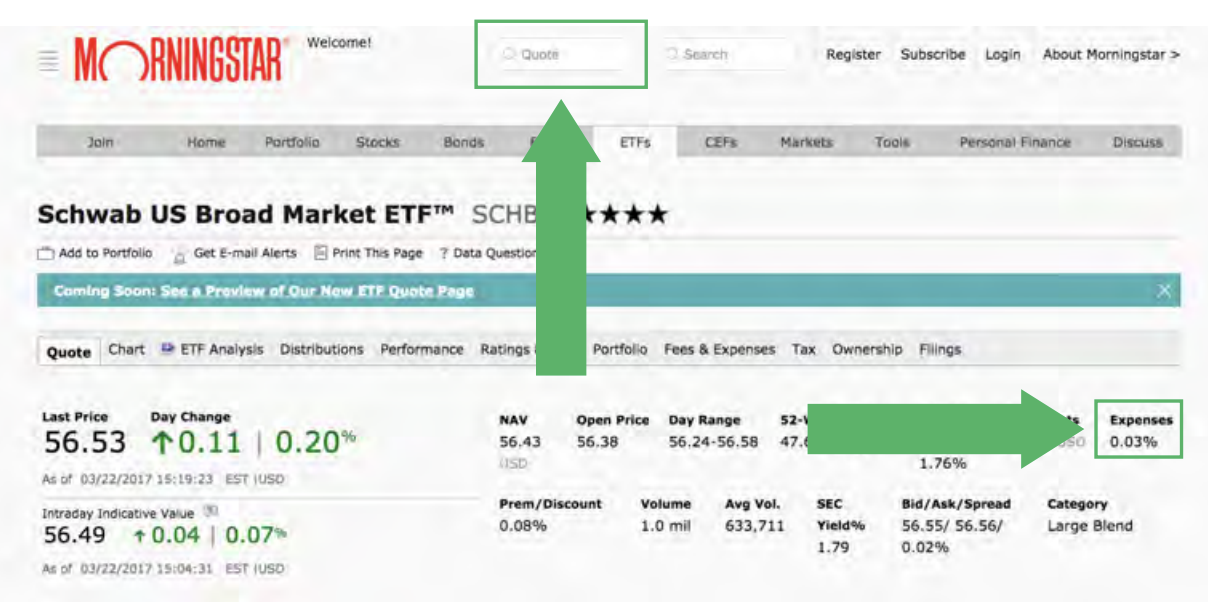This screenshot has height=610, width=1208.
Task: Click the Print This Page icon
Action: point(321,253)
